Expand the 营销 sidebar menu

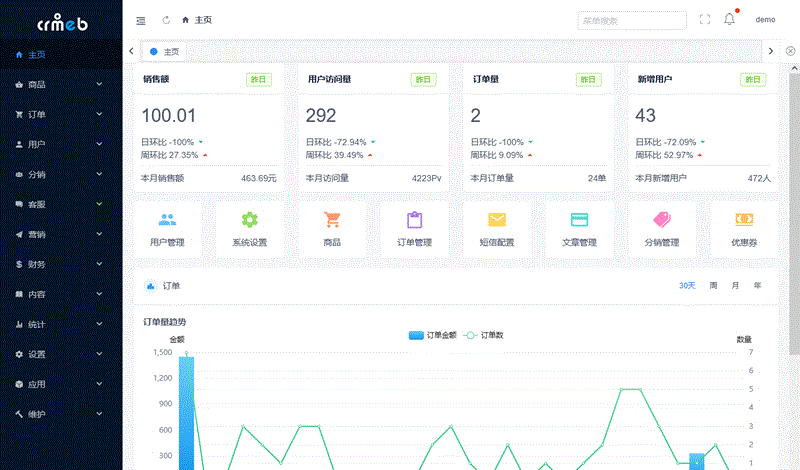[60, 235]
